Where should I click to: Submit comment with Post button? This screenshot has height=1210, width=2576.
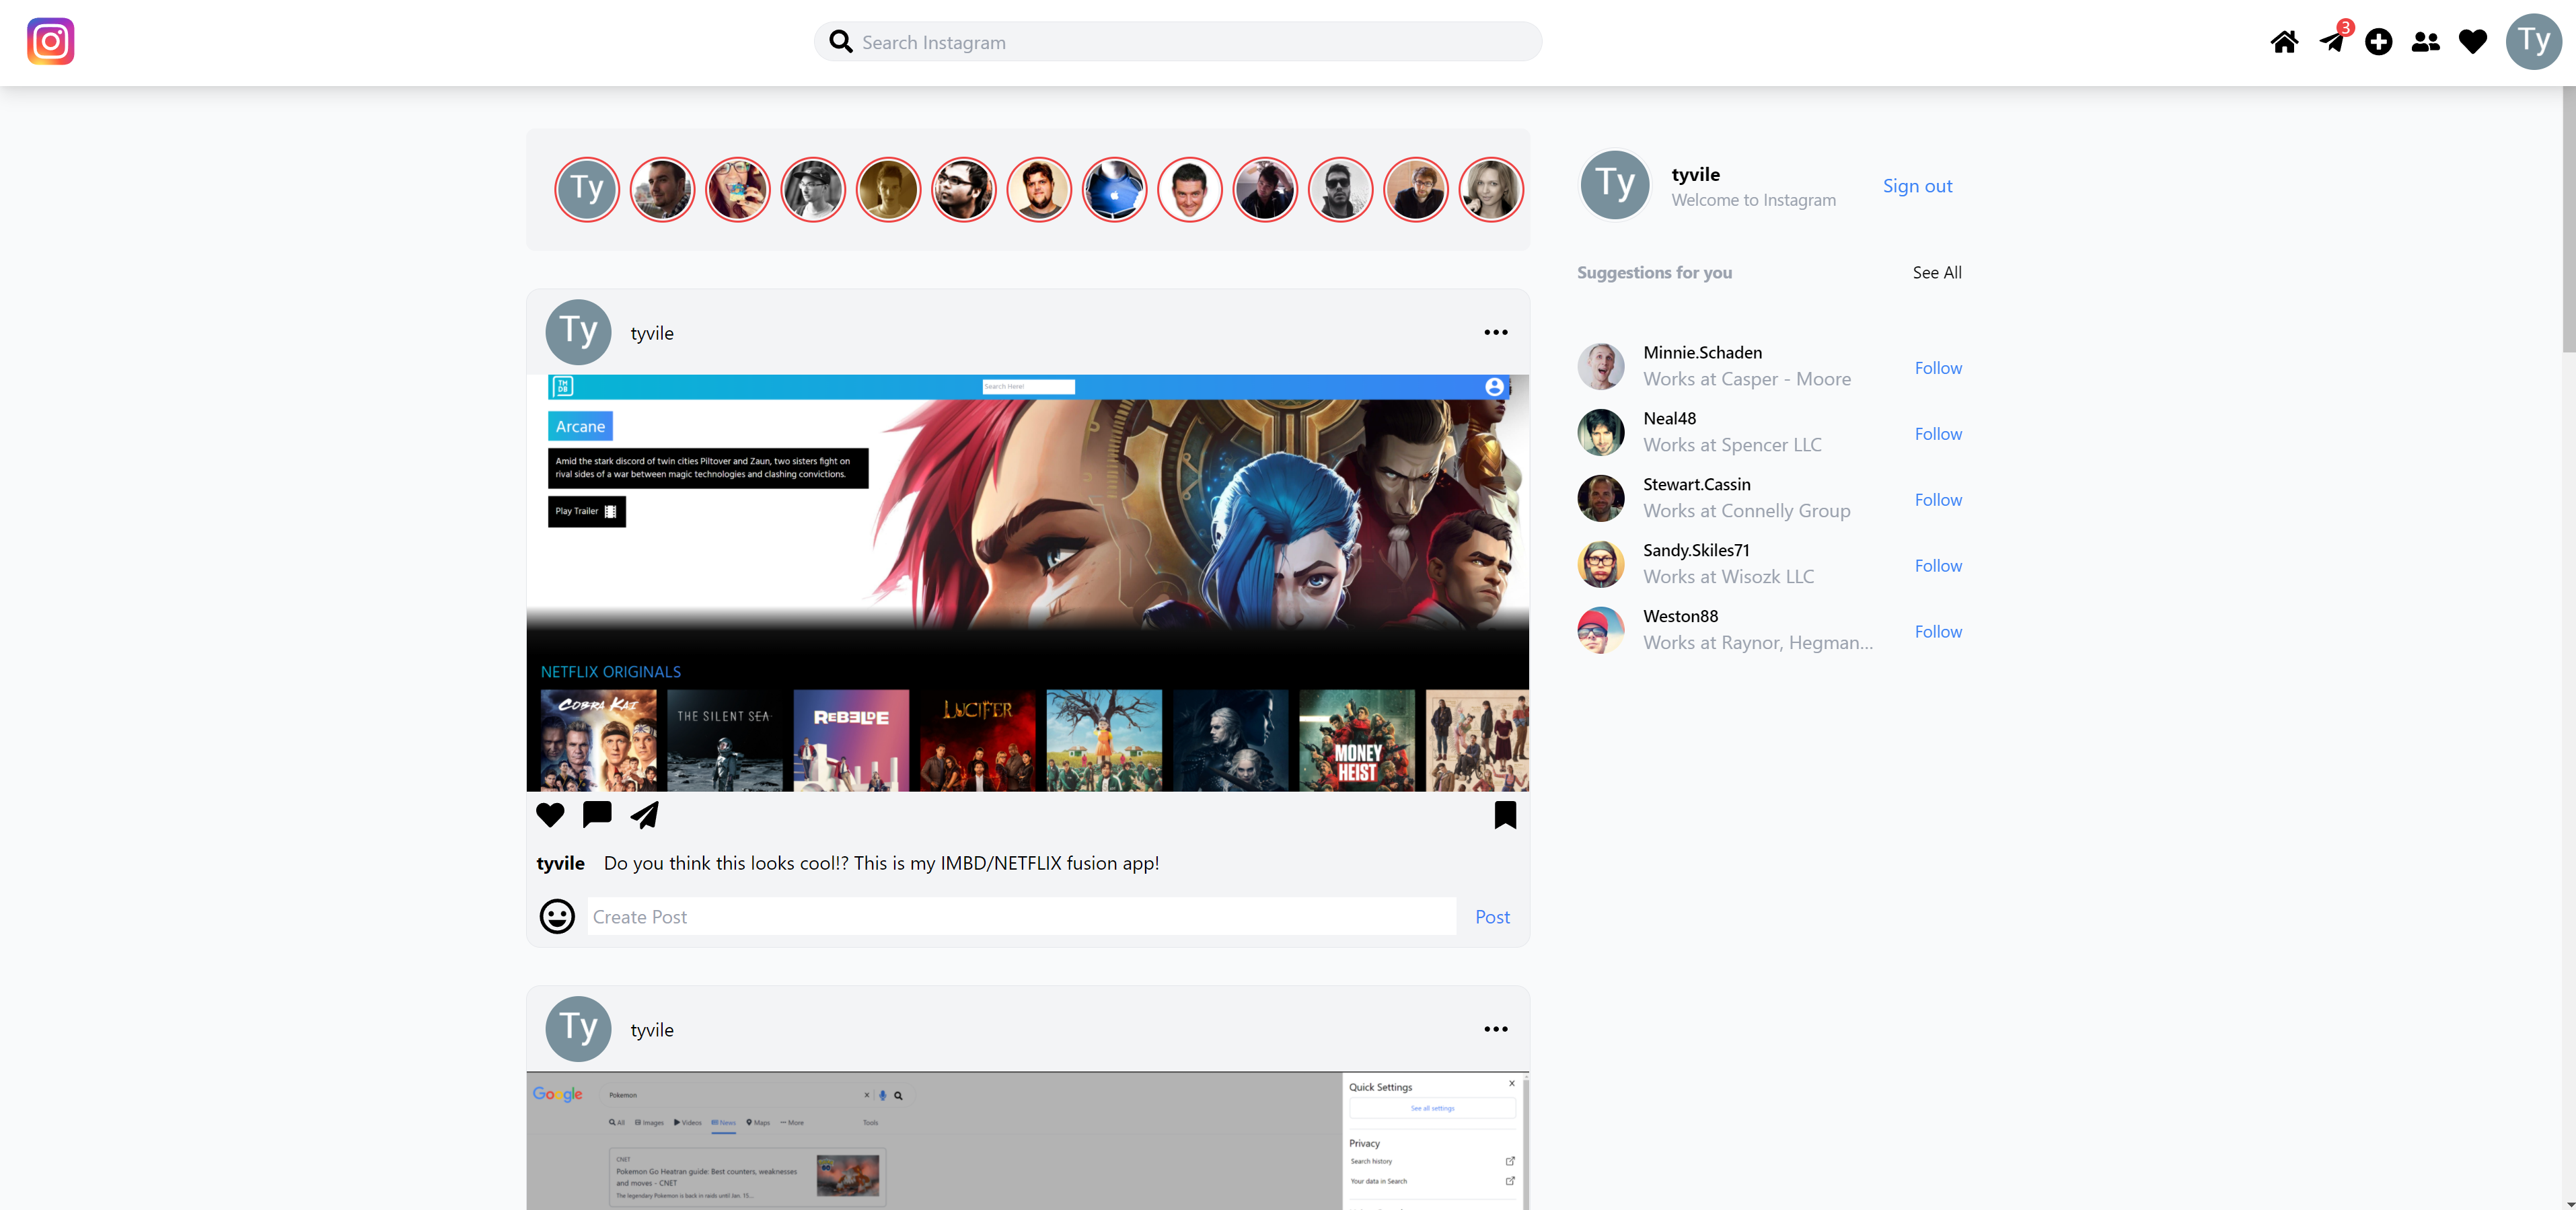(1491, 917)
